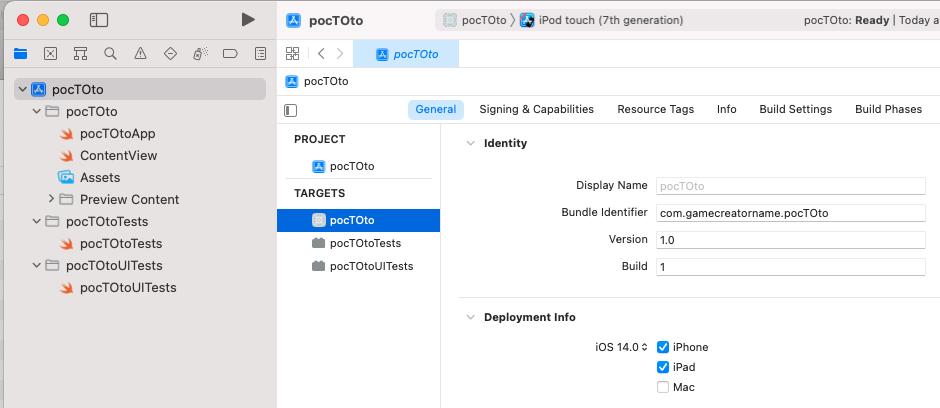Image resolution: width=940 pixels, height=408 pixels.
Task: Run the project with the Play button
Action: (x=248, y=20)
